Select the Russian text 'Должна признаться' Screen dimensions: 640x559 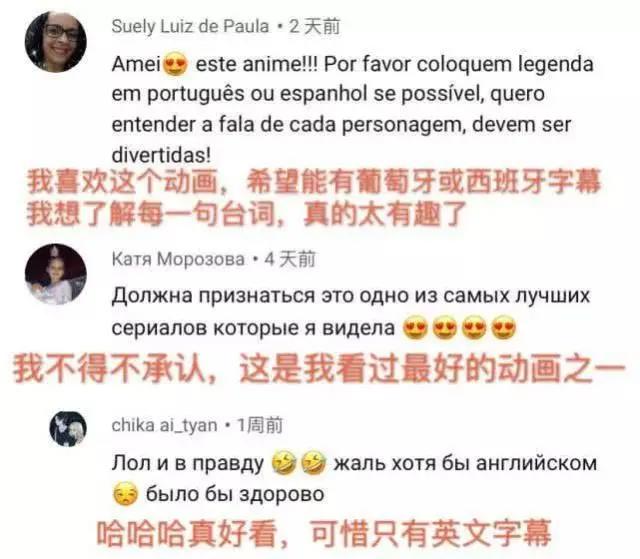(213, 296)
